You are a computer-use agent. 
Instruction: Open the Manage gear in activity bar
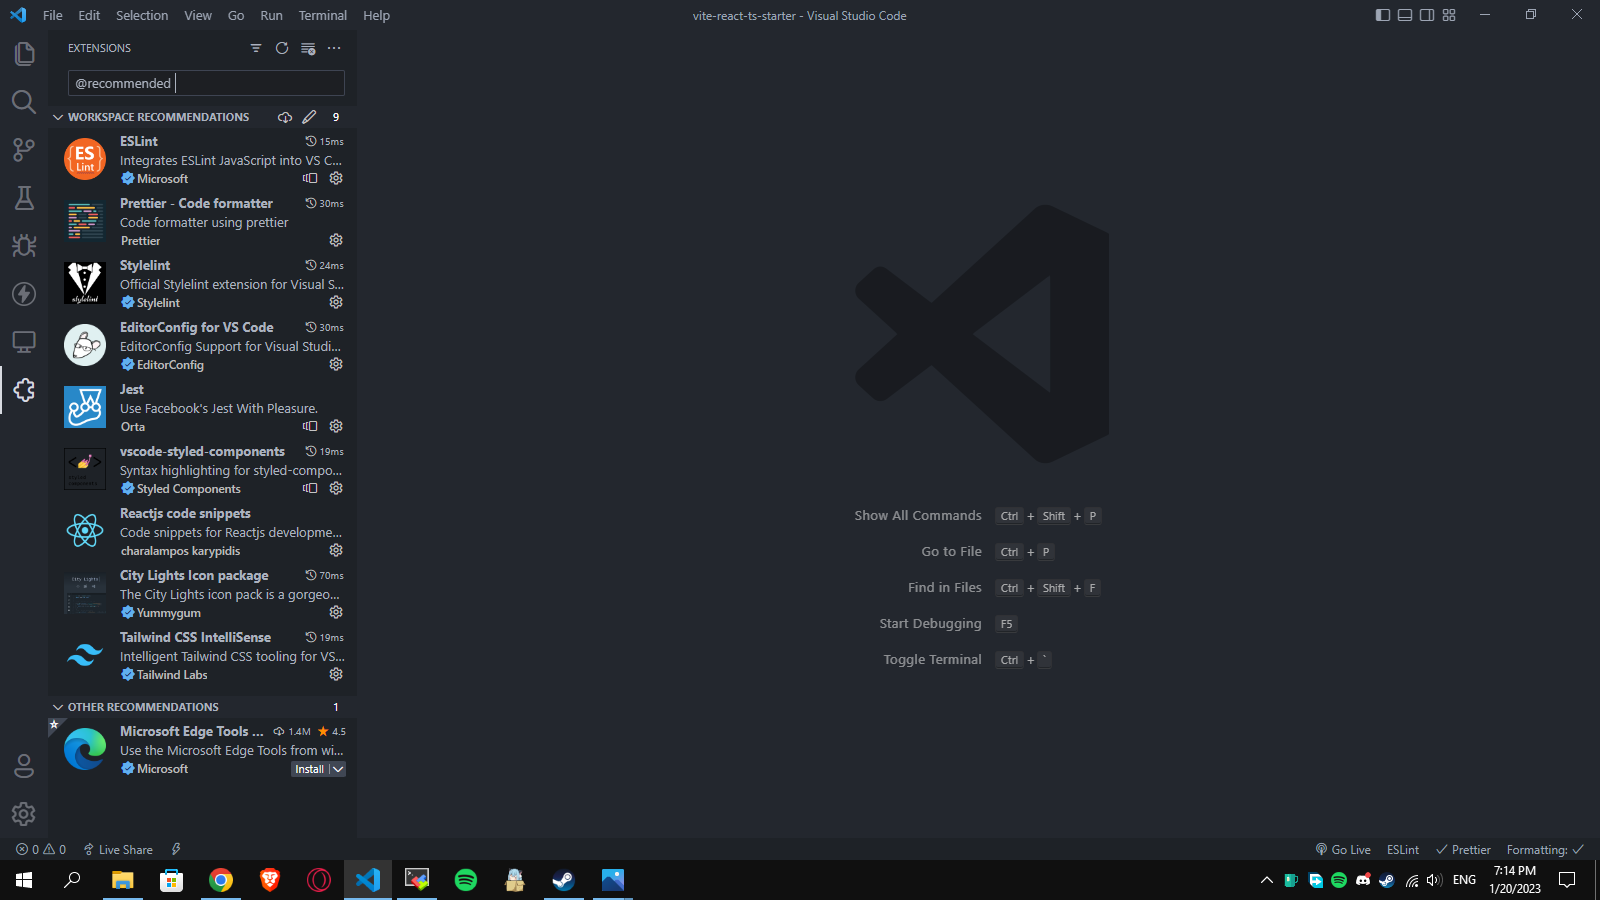(x=24, y=814)
